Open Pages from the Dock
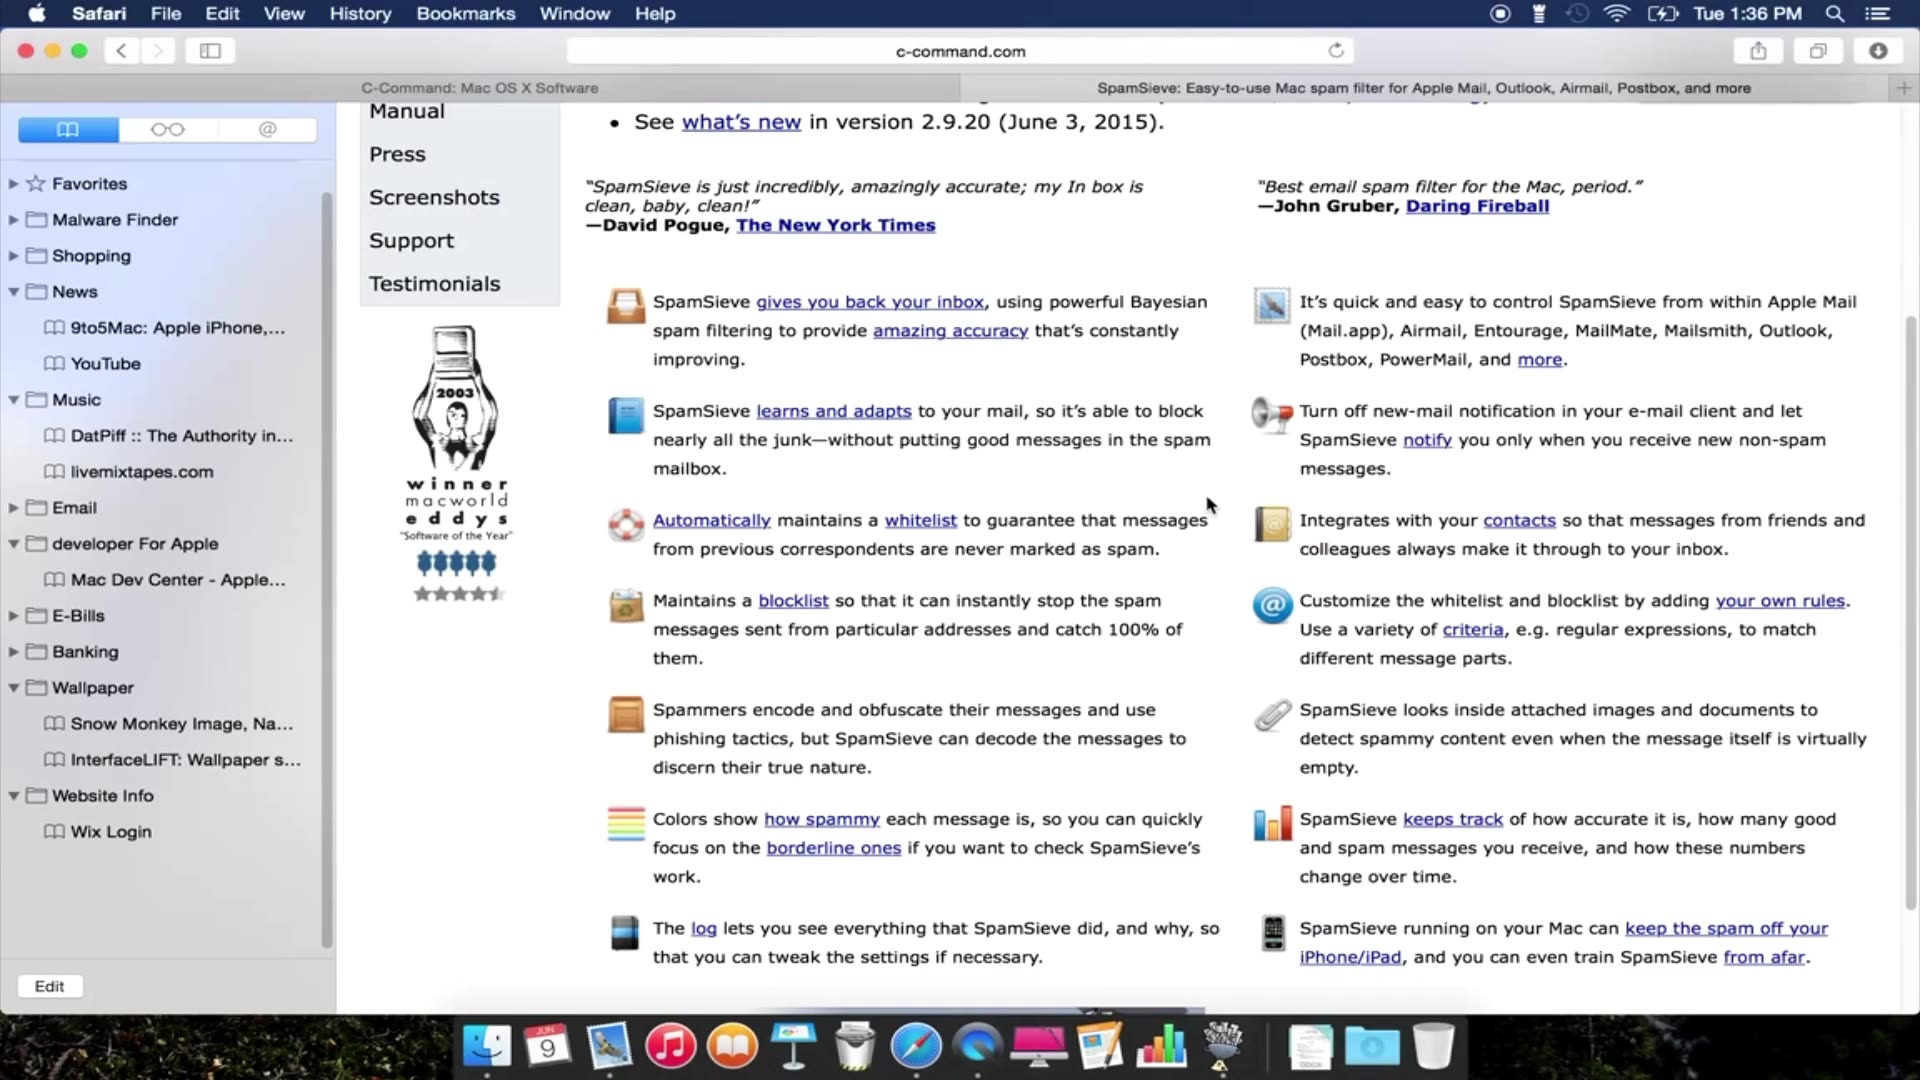Image resolution: width=1920 pixels, height=1080 pixels. coord(1100,1046)
